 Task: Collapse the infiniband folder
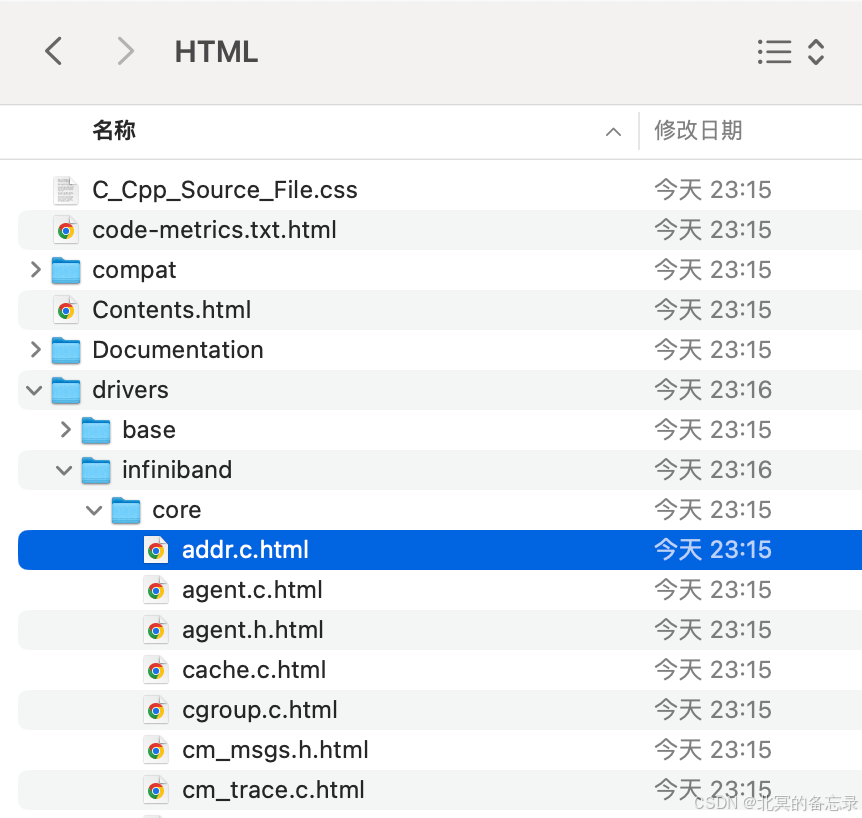pyautogui.click(x=64, y=471)
